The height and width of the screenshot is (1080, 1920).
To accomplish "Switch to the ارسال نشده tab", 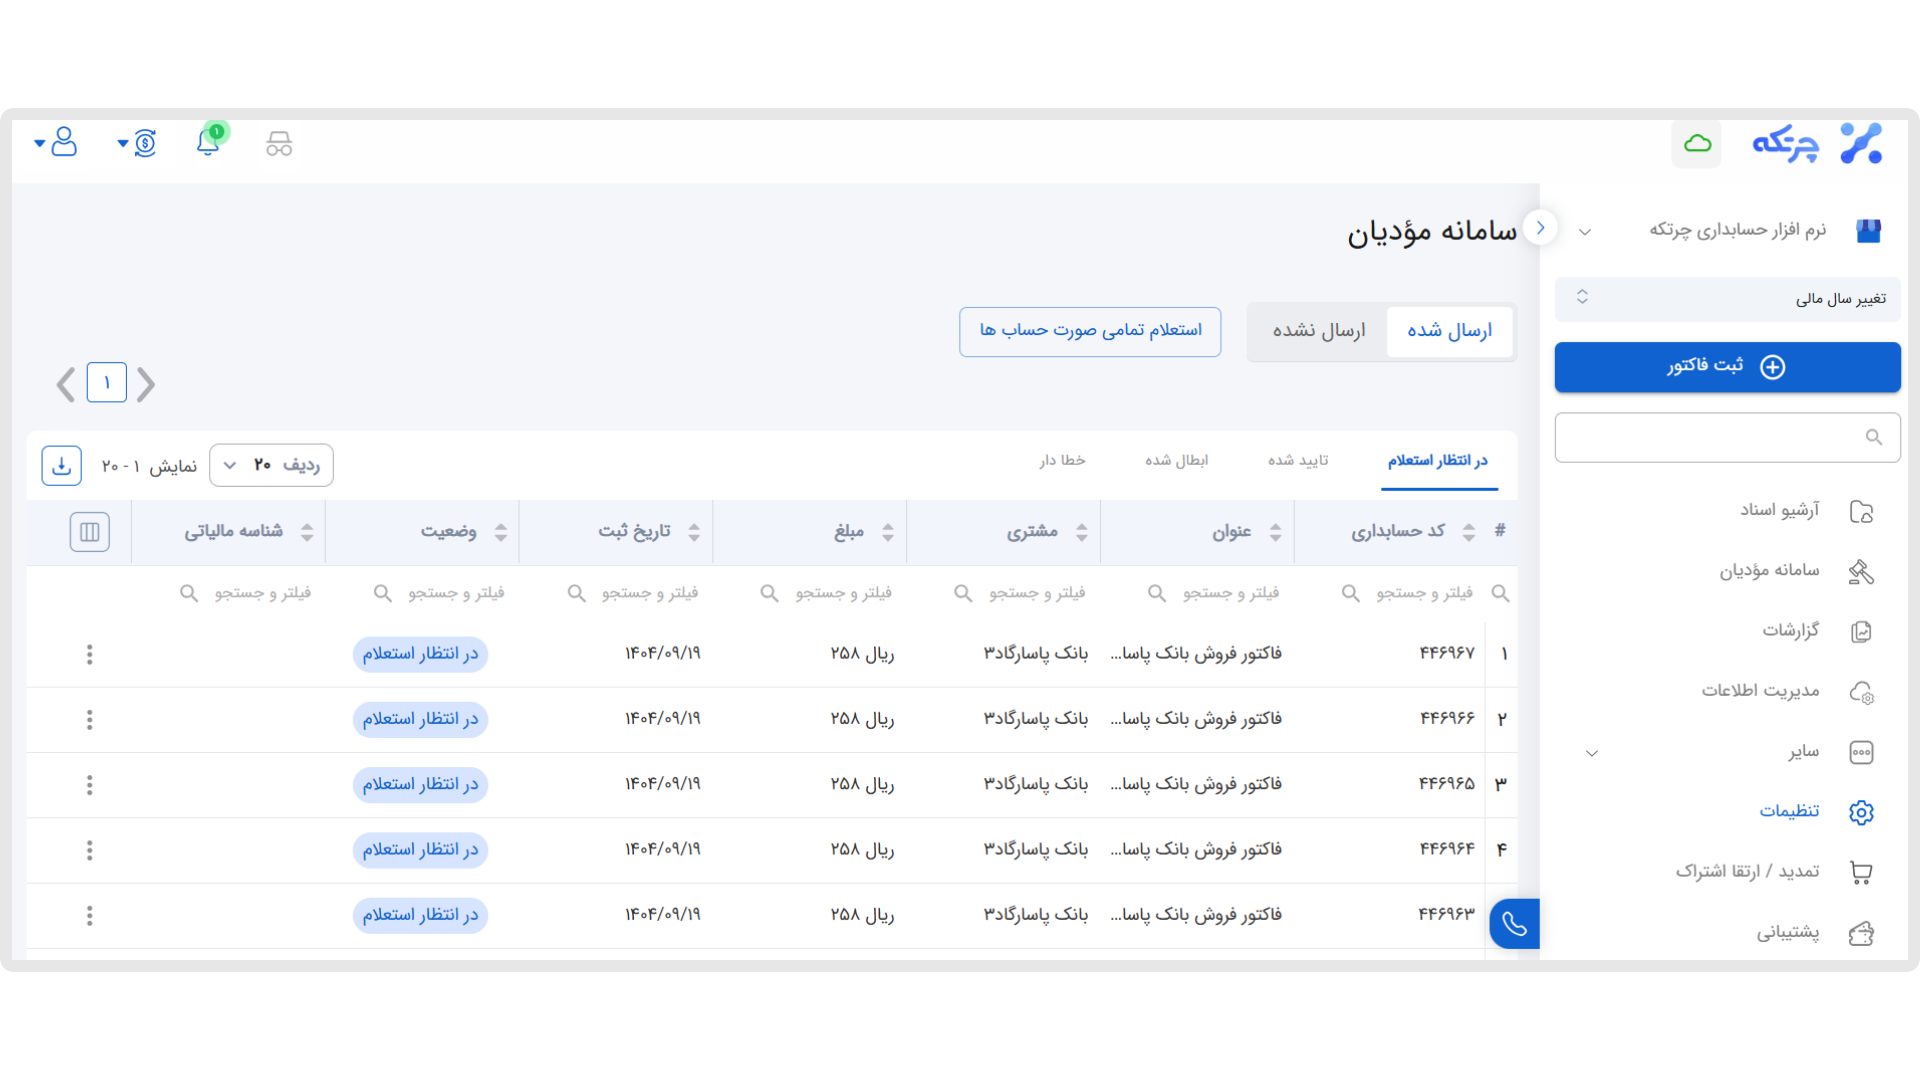I will coord(1317,331).
